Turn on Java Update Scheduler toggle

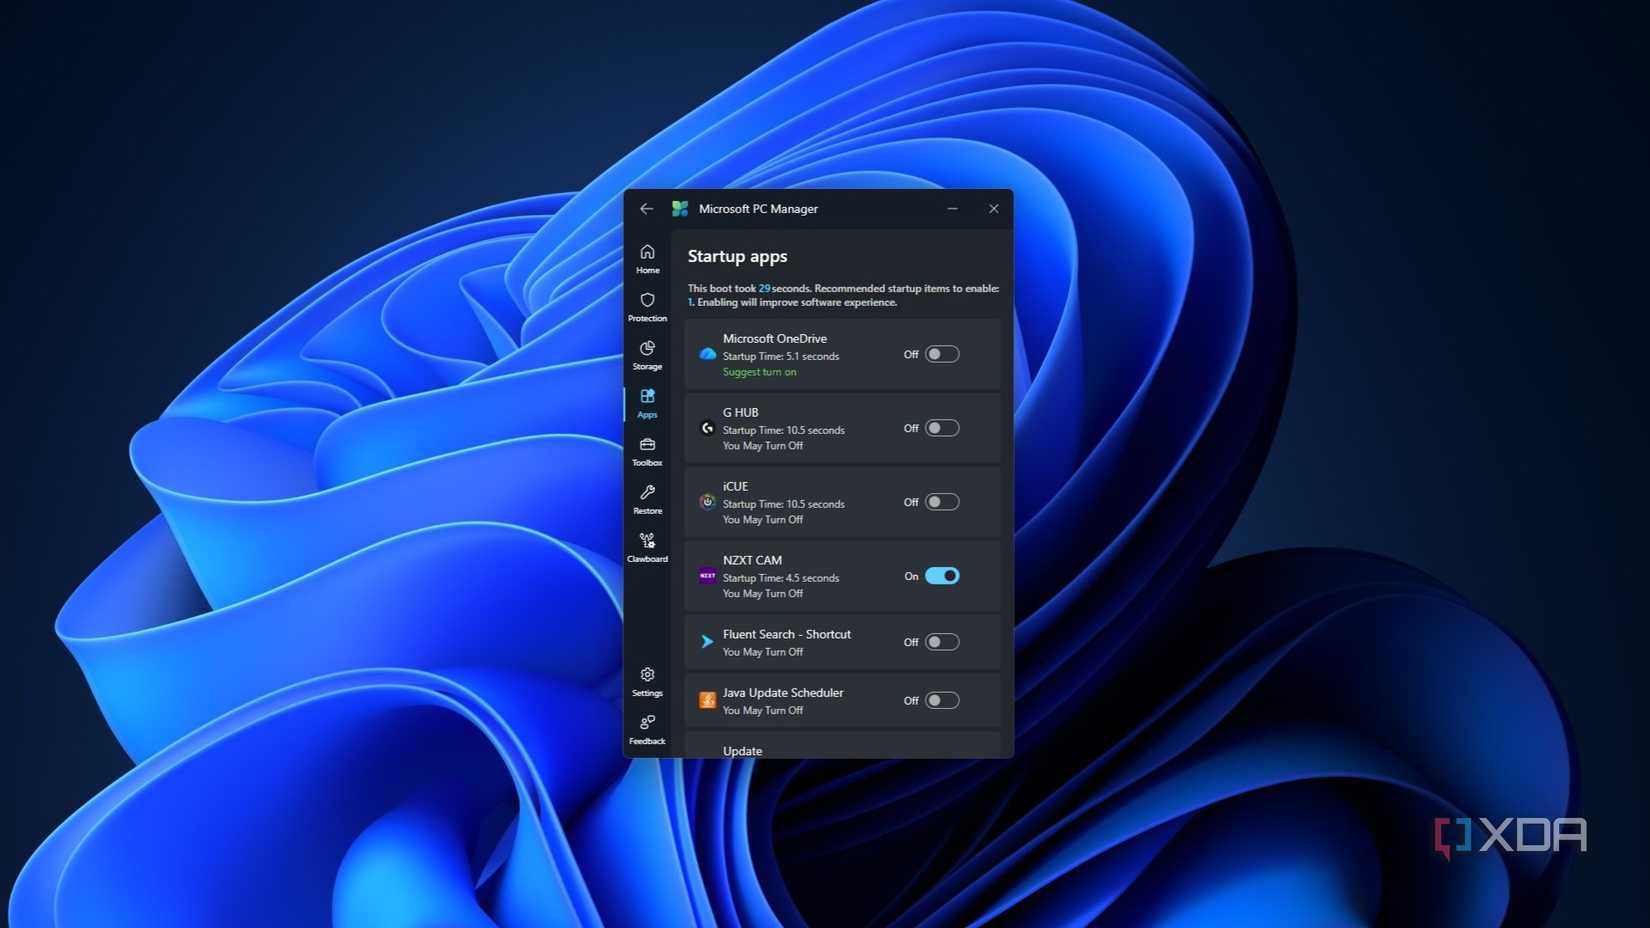pyautogui.click(x=941, y=700)
